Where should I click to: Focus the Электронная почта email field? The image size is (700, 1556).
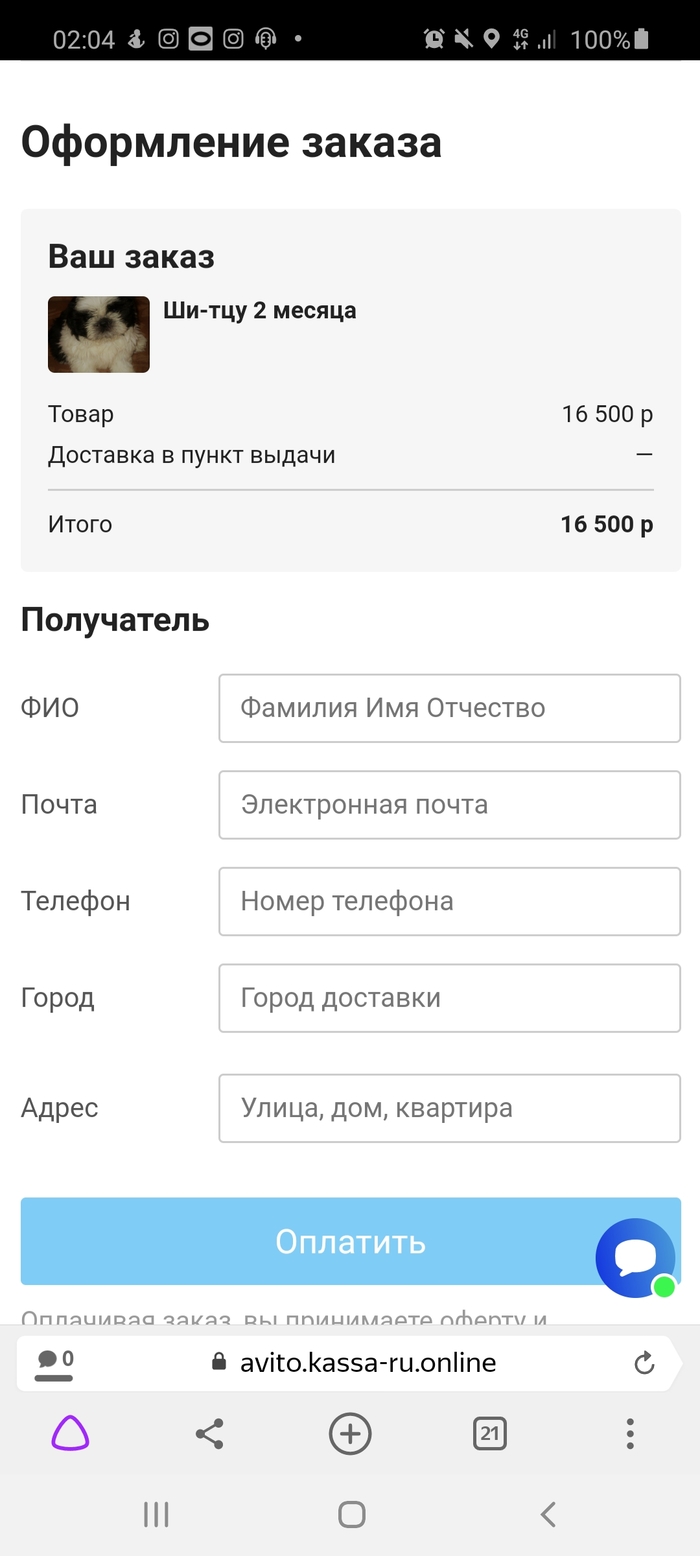click(x=449, y=805)
